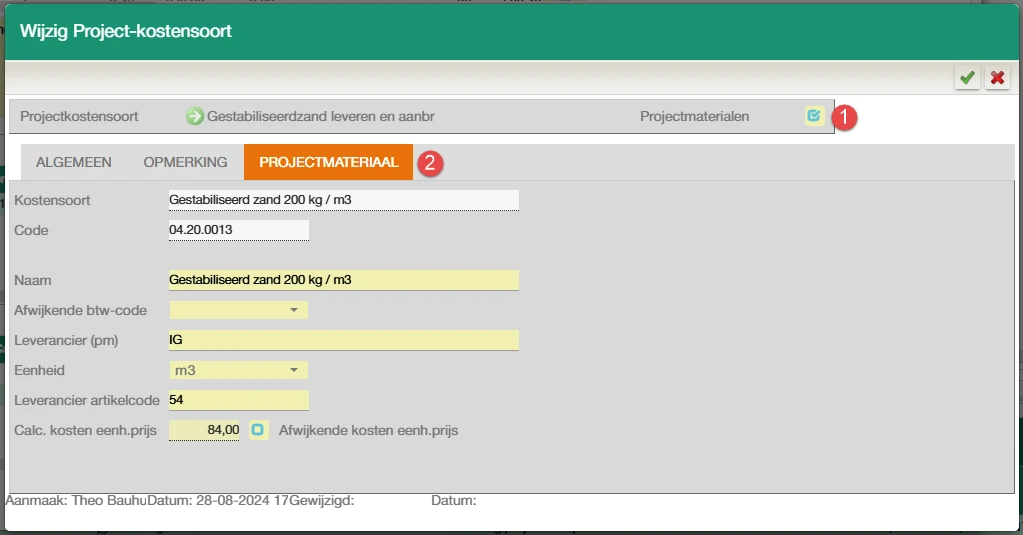
Task: Open the OPMERKING tab
Action: pyautogui.click(x=185, y=162)
